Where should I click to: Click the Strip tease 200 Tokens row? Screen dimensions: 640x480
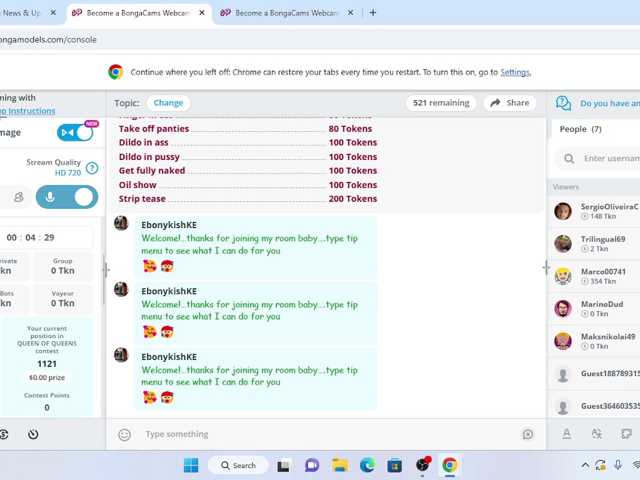(x=248, y=199)
